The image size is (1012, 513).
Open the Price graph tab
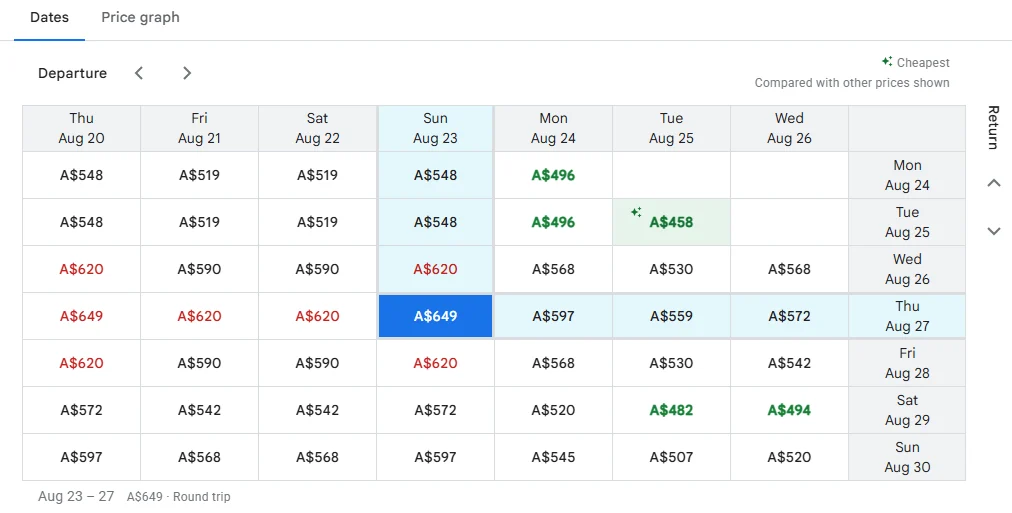(x=140, y=17)
